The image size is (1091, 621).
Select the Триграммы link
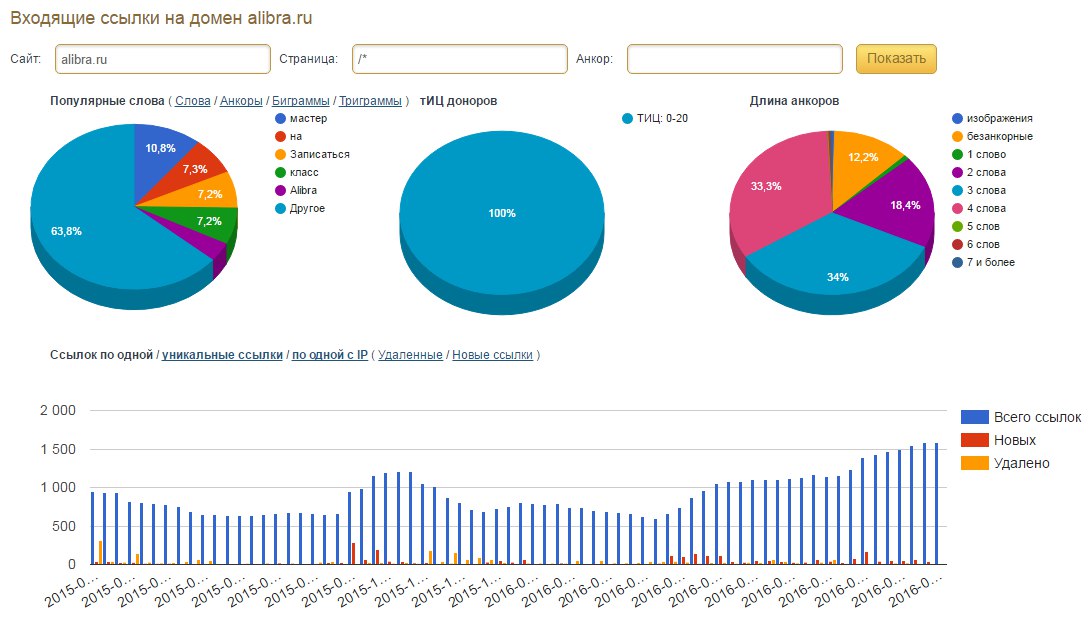[x=370, y=101]
